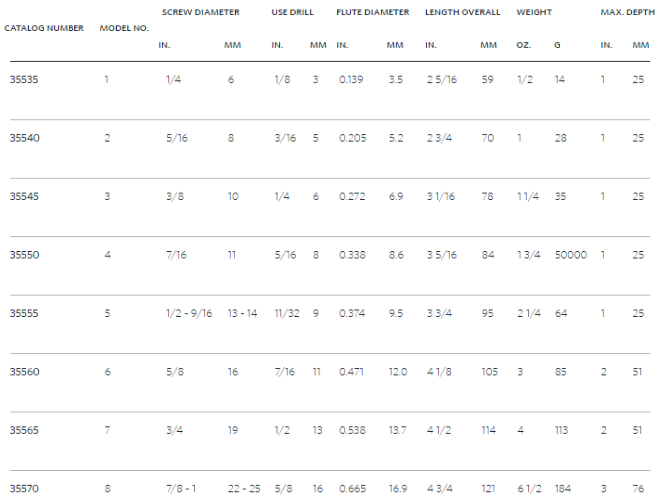Select catalog number 35545
The image size is (661, 500).
(24, 196)
